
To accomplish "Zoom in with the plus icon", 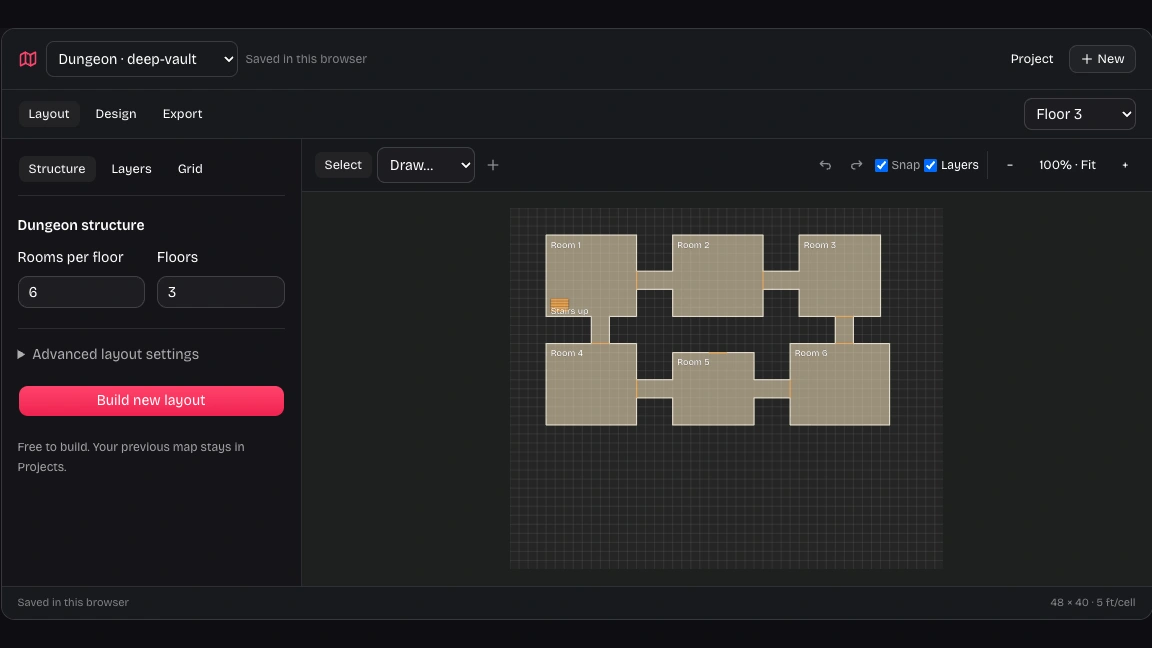I will (1125, 165).
